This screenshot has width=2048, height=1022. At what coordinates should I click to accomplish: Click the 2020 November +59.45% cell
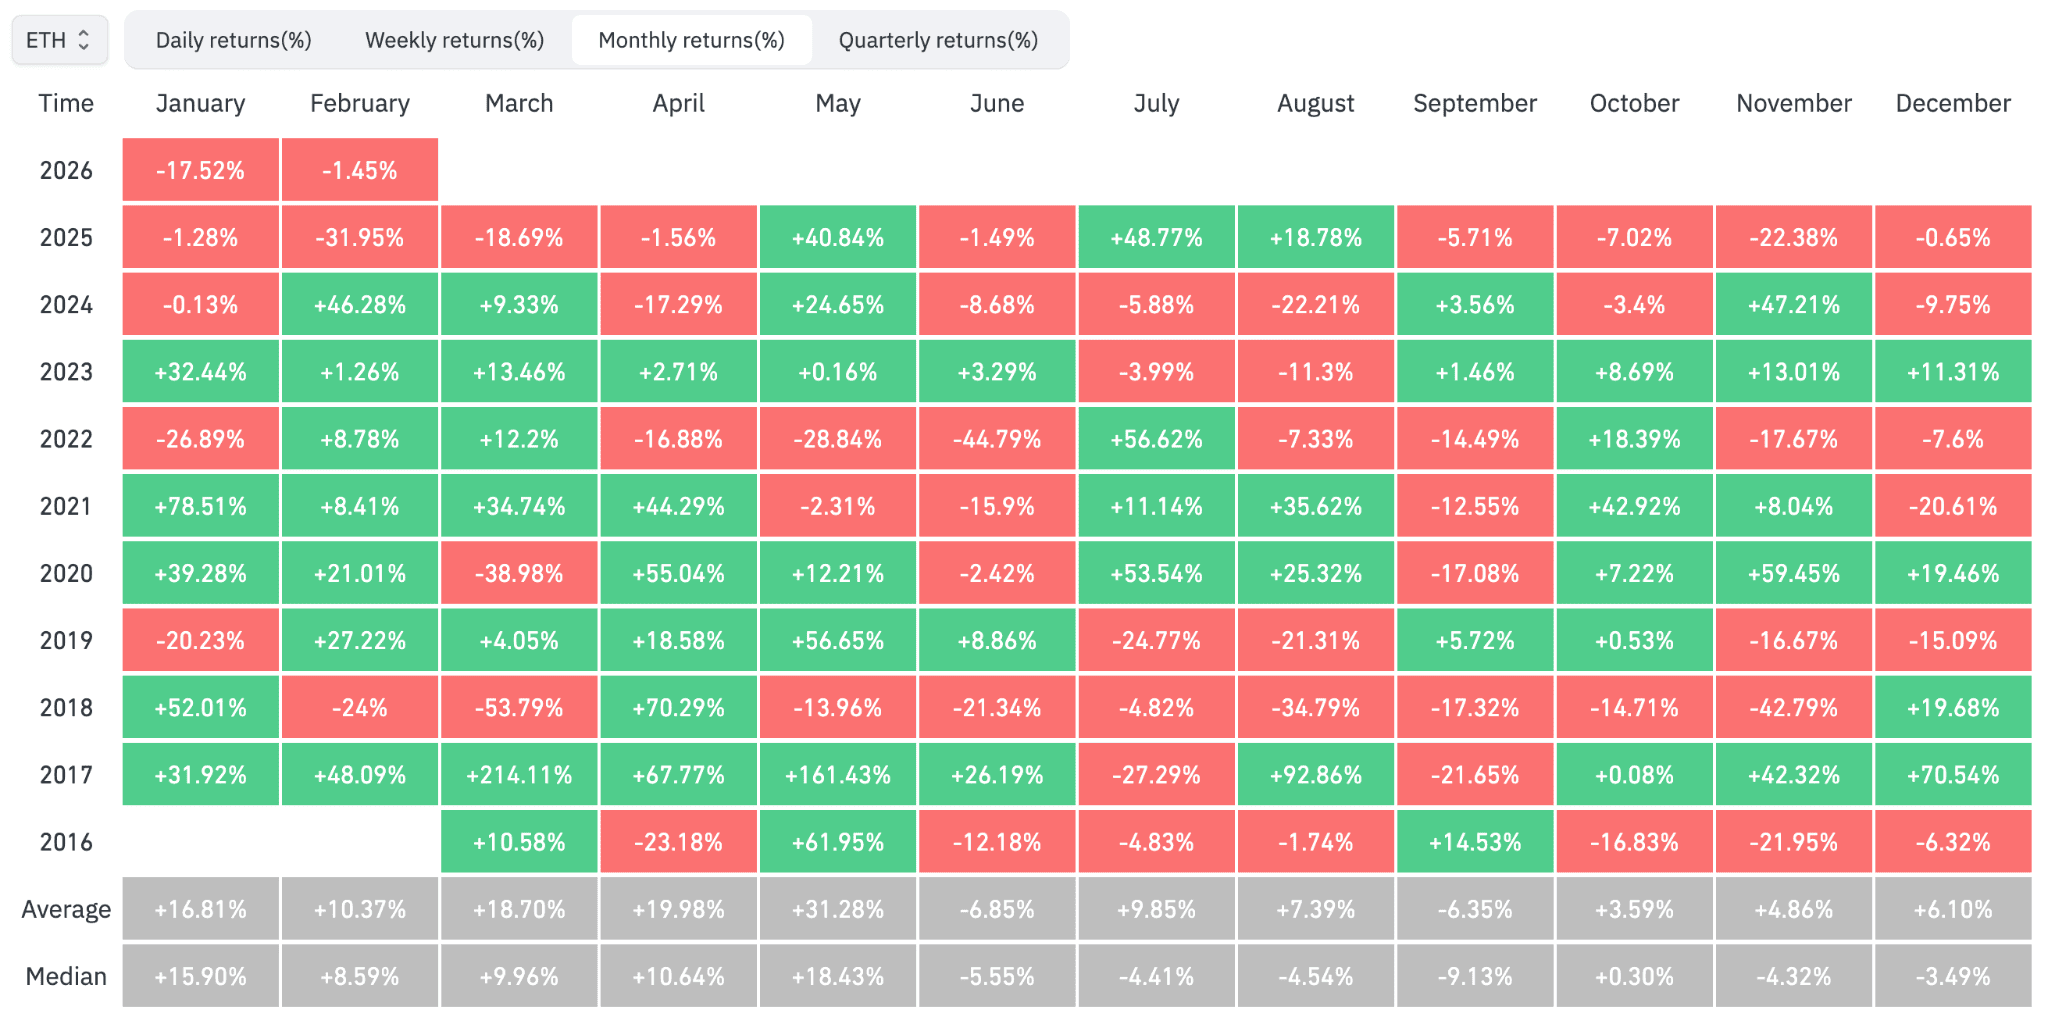coord(1793,573)
